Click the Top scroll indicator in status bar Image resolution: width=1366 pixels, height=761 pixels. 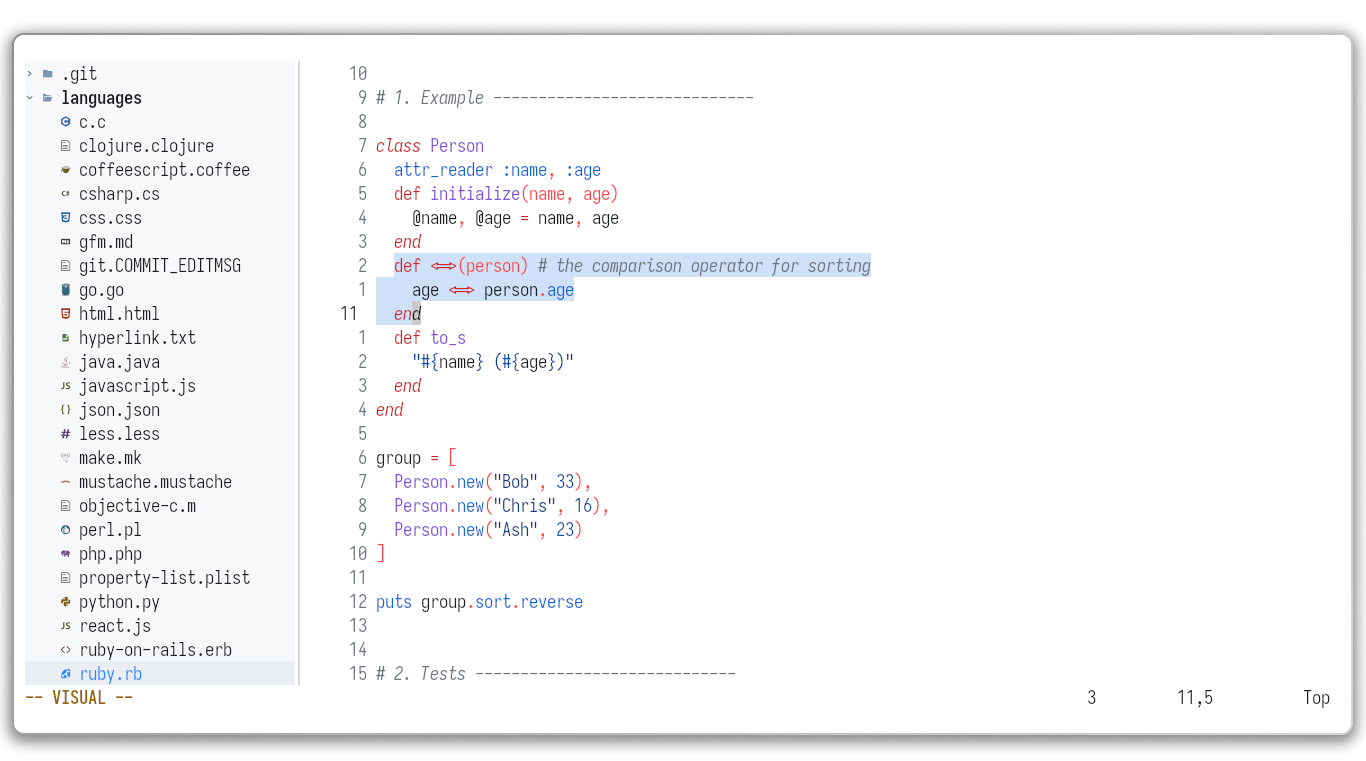click(1316, 697)
